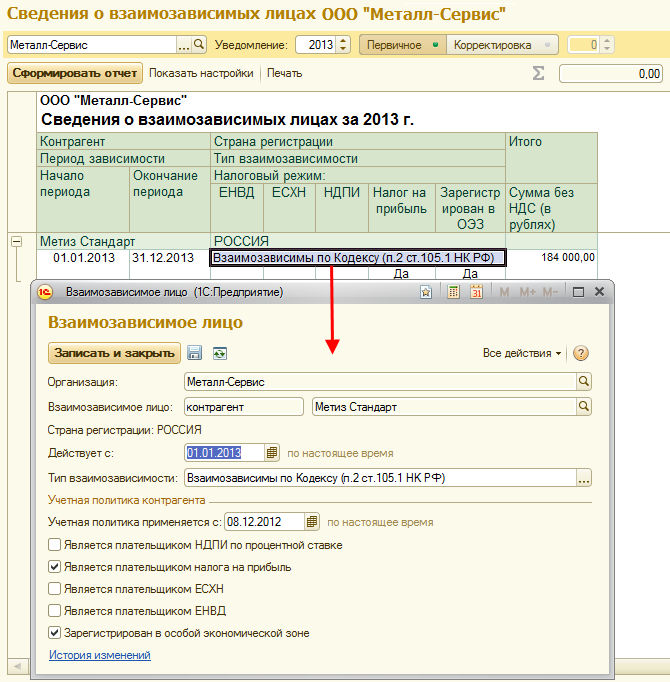Click the контрагент type field
Screen dimensions: 670x682
[244, 407]
